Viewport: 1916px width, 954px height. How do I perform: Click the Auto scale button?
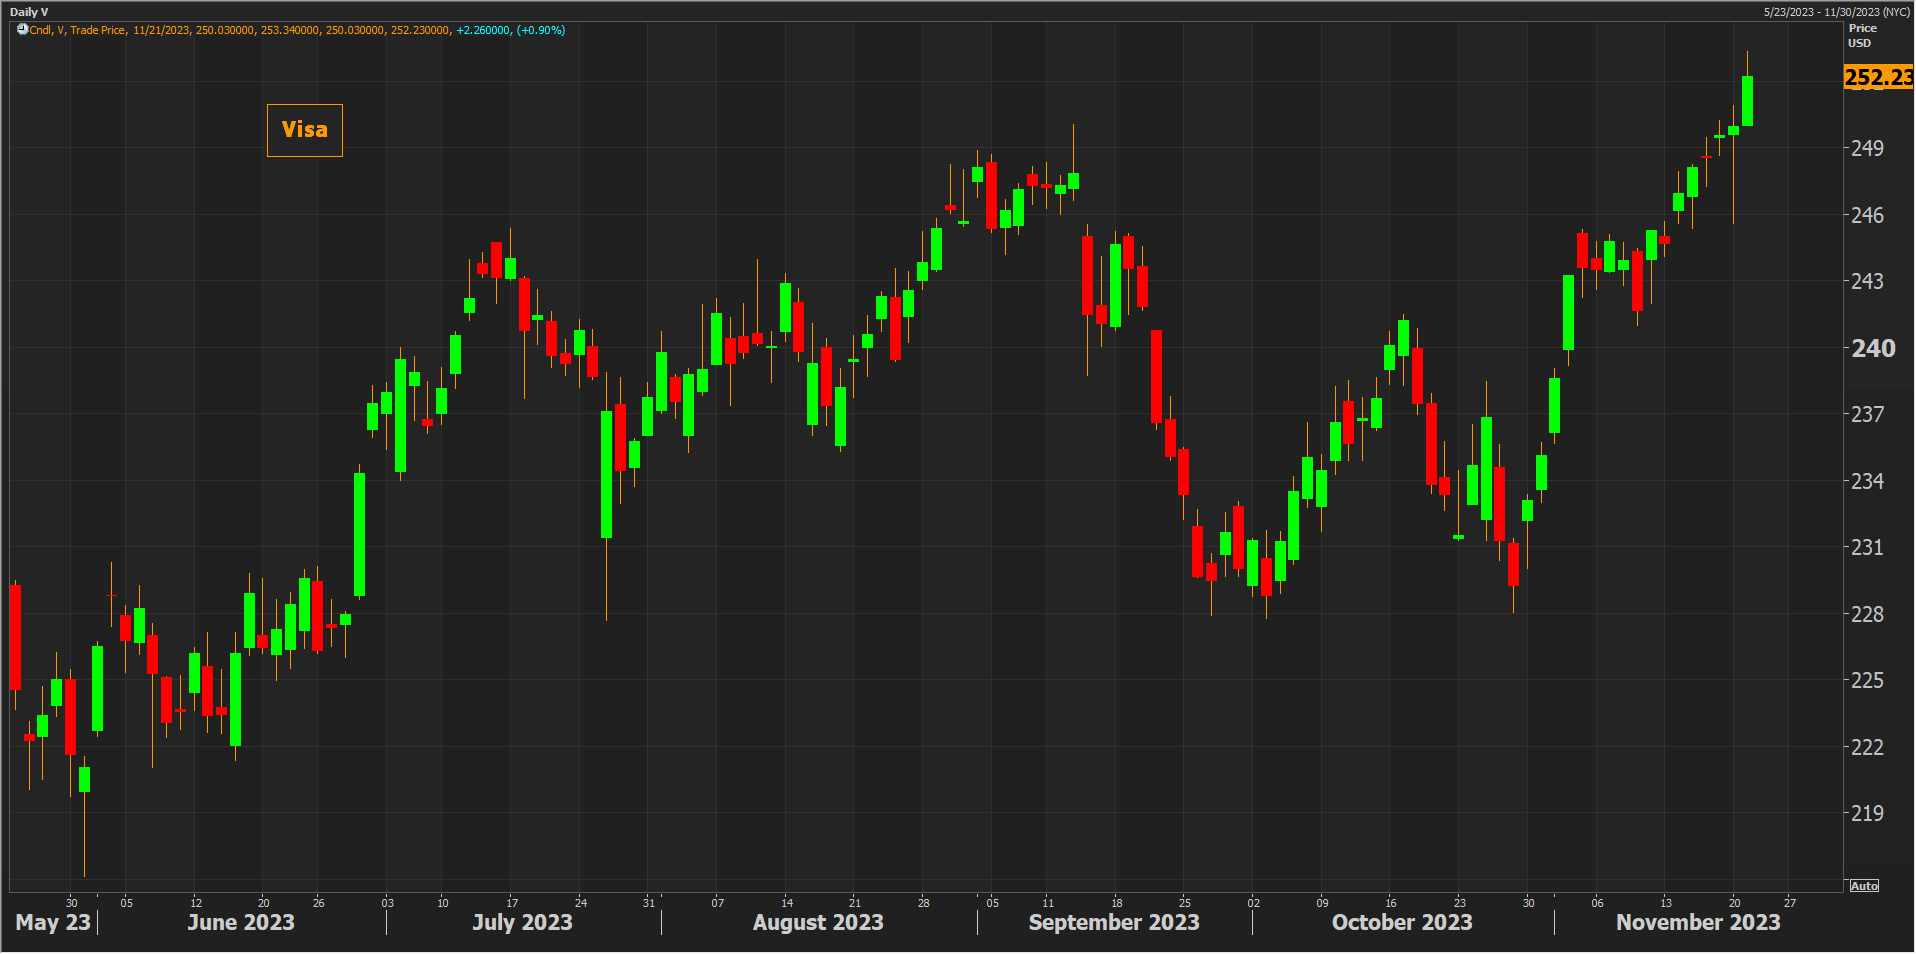1864,886
